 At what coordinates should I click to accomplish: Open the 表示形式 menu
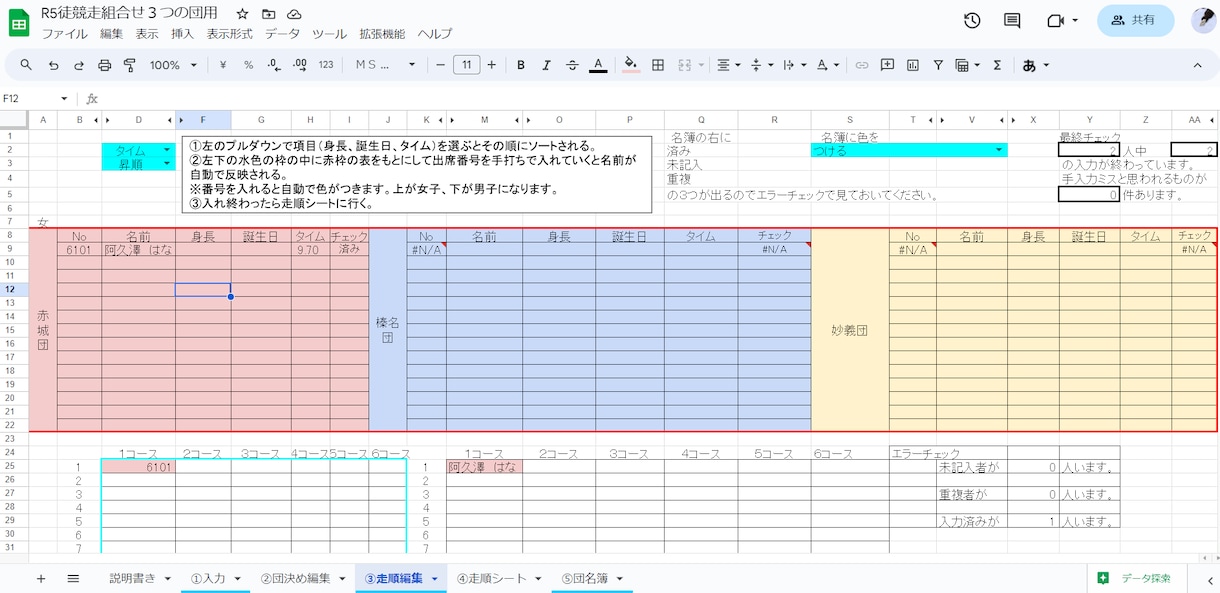click(x=230, y=33)
